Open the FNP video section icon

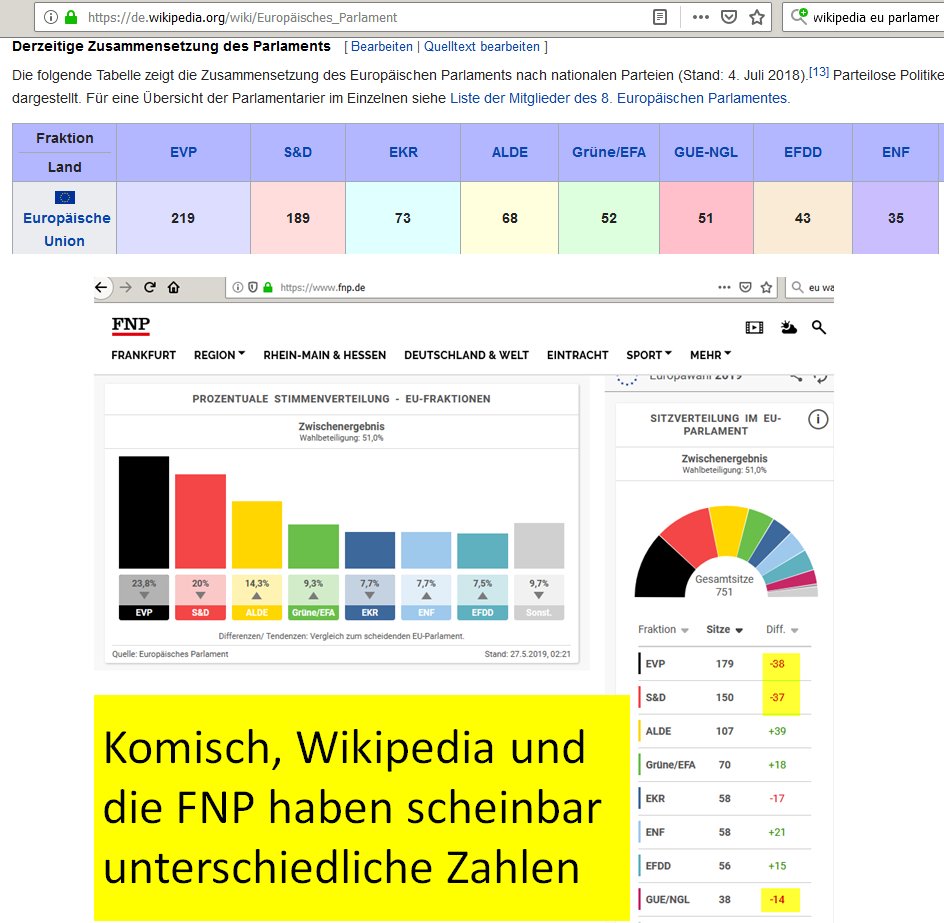[754, 327]
